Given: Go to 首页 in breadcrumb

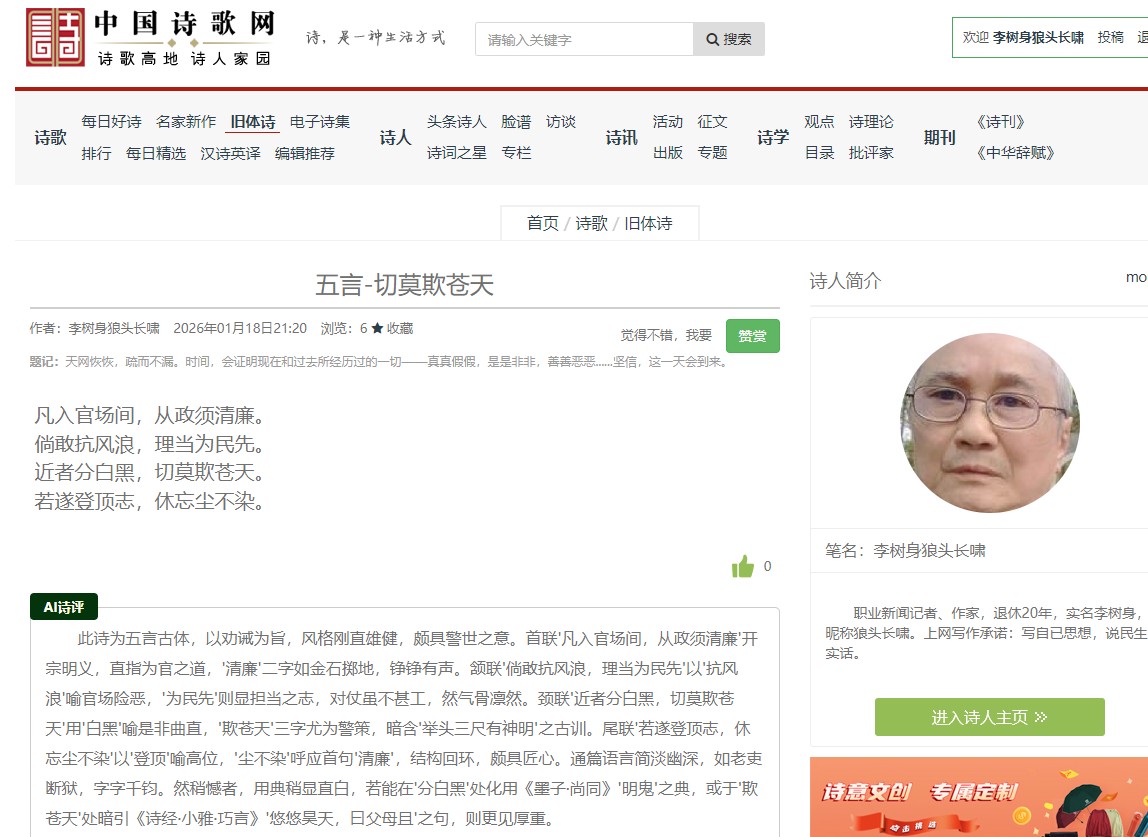Looking at the screenshot, I should coord(543,224).
